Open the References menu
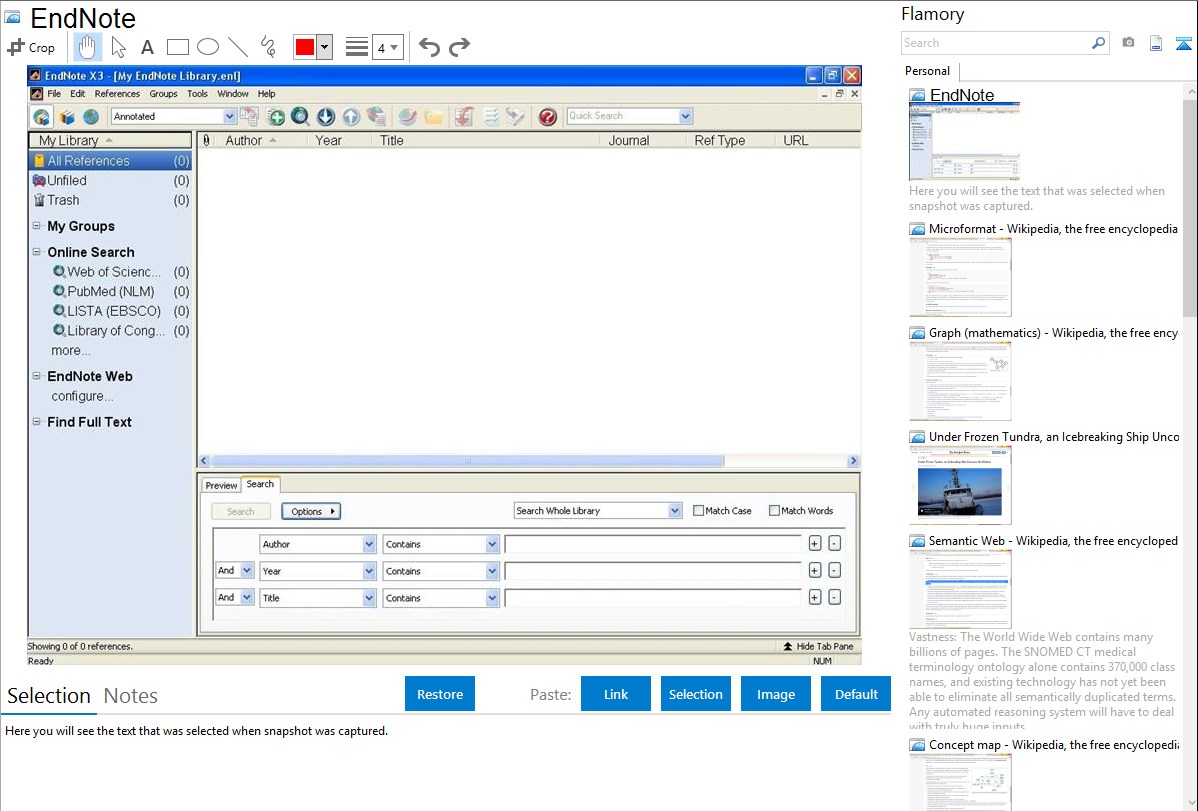1198x811 pixels. click(117, 94)
